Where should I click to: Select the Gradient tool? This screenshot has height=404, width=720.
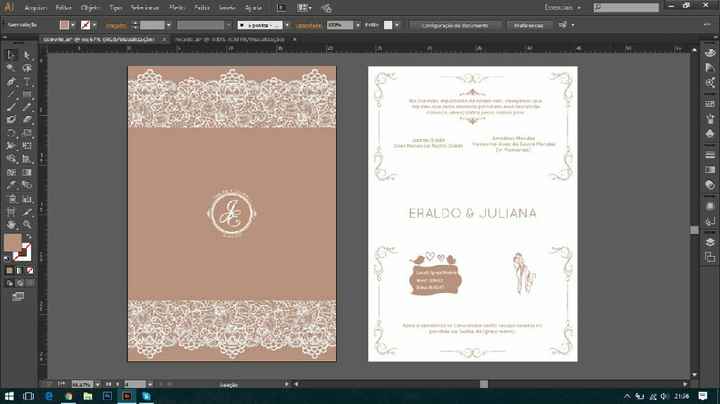click(27, 173)
